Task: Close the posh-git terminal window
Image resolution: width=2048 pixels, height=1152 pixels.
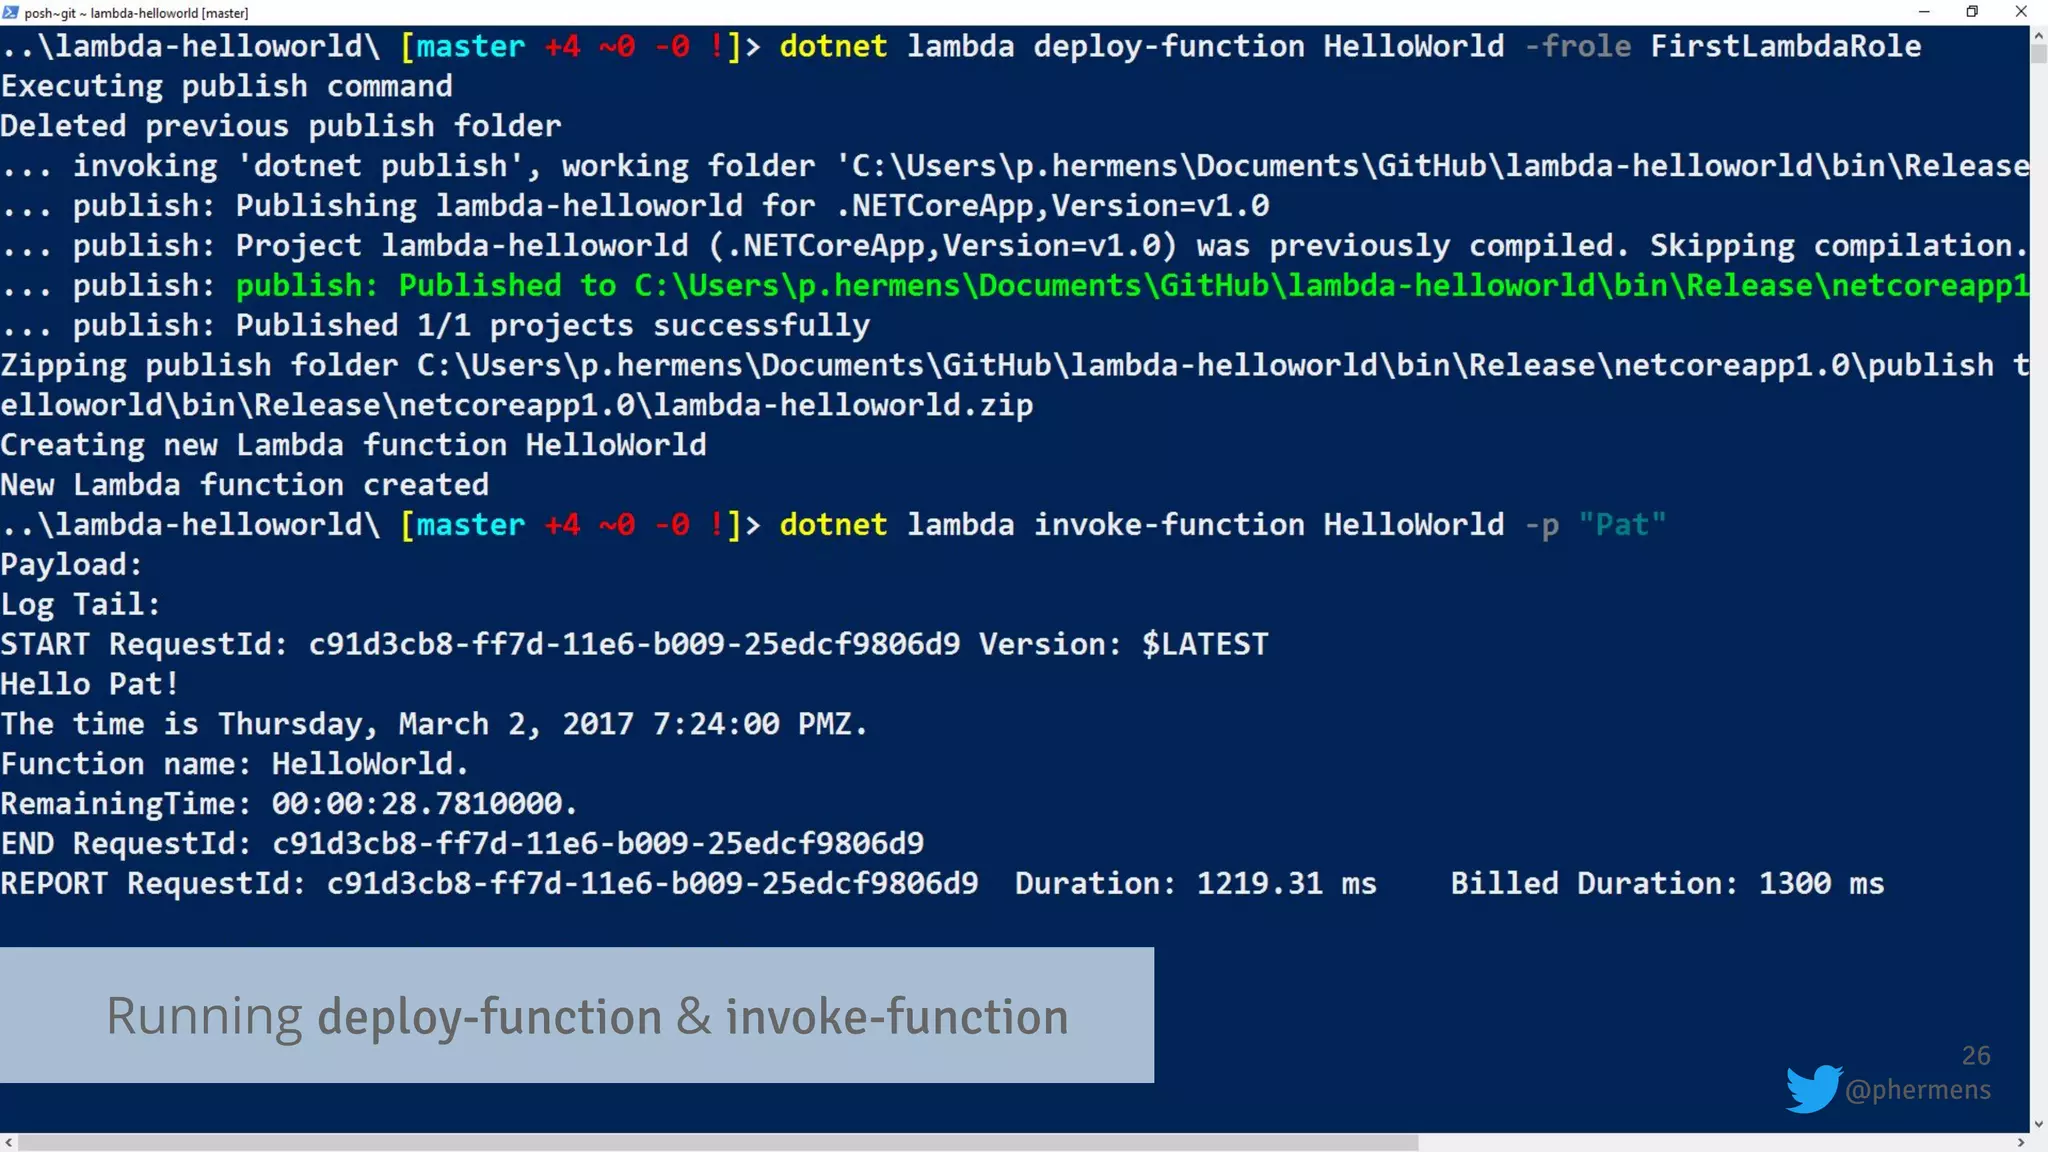Action: 2020,12
